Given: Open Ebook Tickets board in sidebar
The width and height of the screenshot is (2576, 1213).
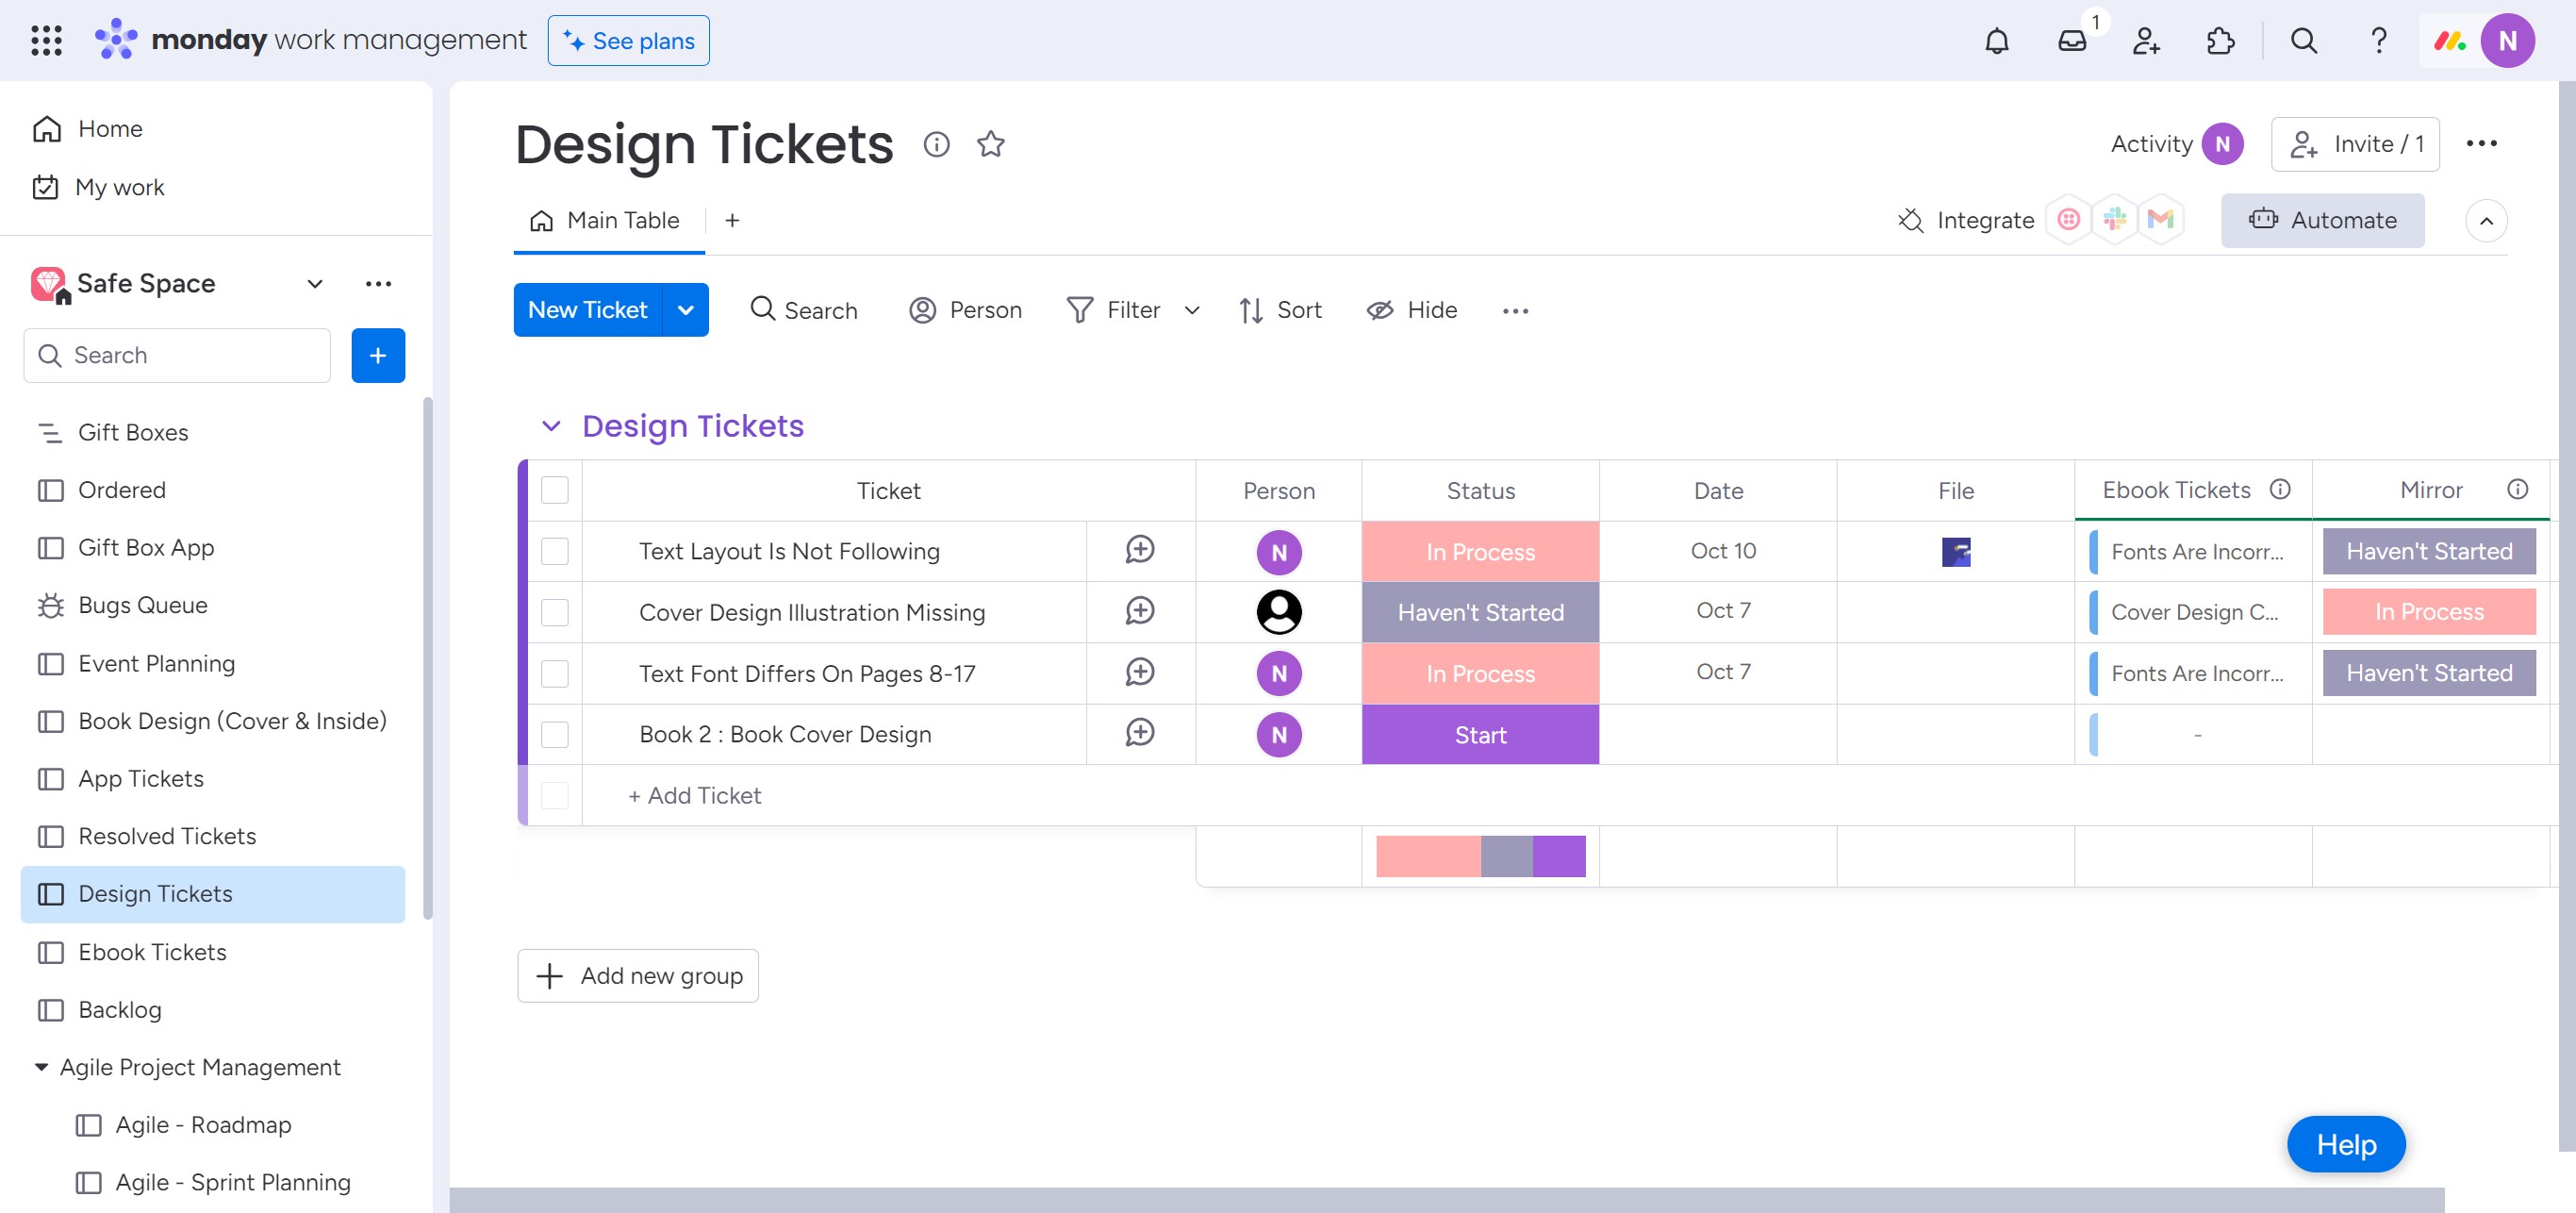Looking at the screenshot, I should pyautogui.click(x=152, y=952).
